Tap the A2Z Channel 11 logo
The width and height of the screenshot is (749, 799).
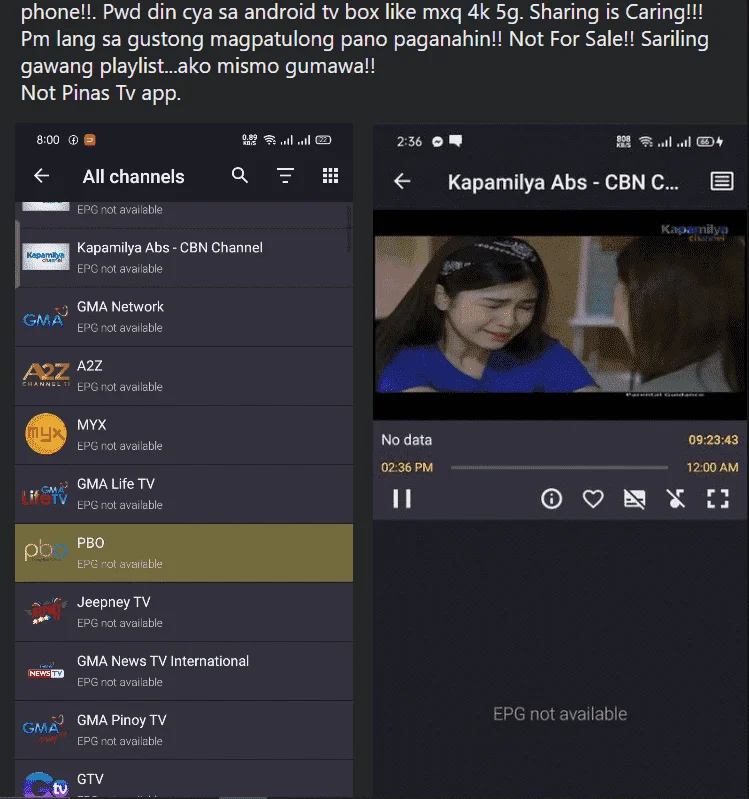tap(46, 375)
